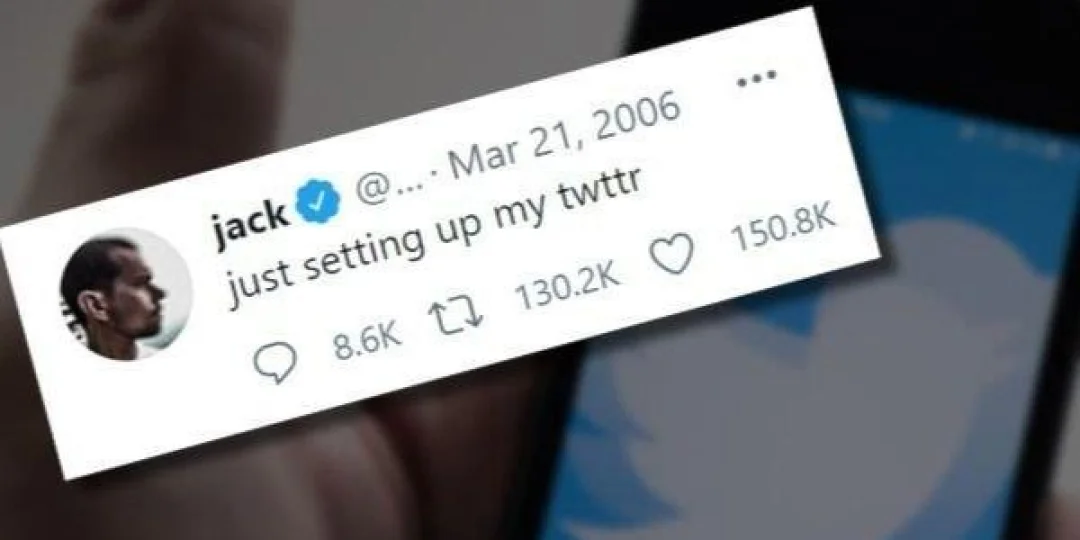
Task: Click the reply speech bubble icon
Action: coord(275,362)
